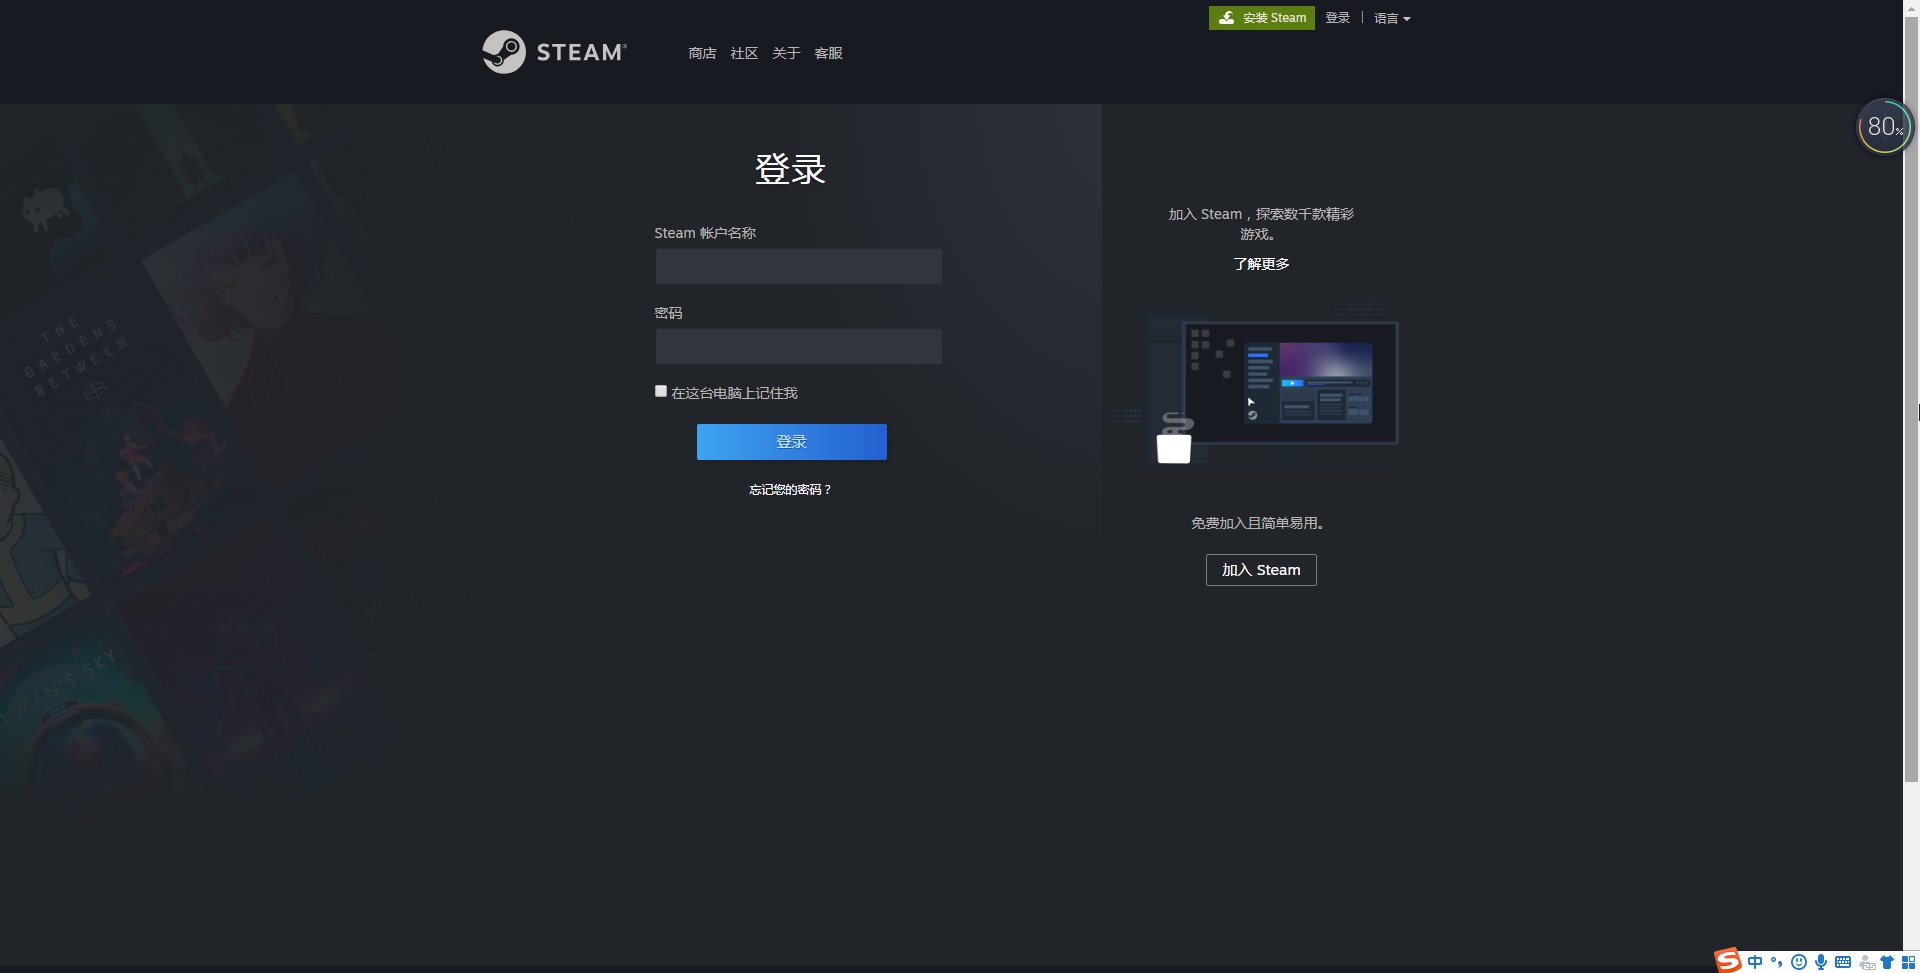Click the 80% circular floating widget
Image resolution: width=1920 pixels, height=973 pixels.
click(x=1884, y=127)
